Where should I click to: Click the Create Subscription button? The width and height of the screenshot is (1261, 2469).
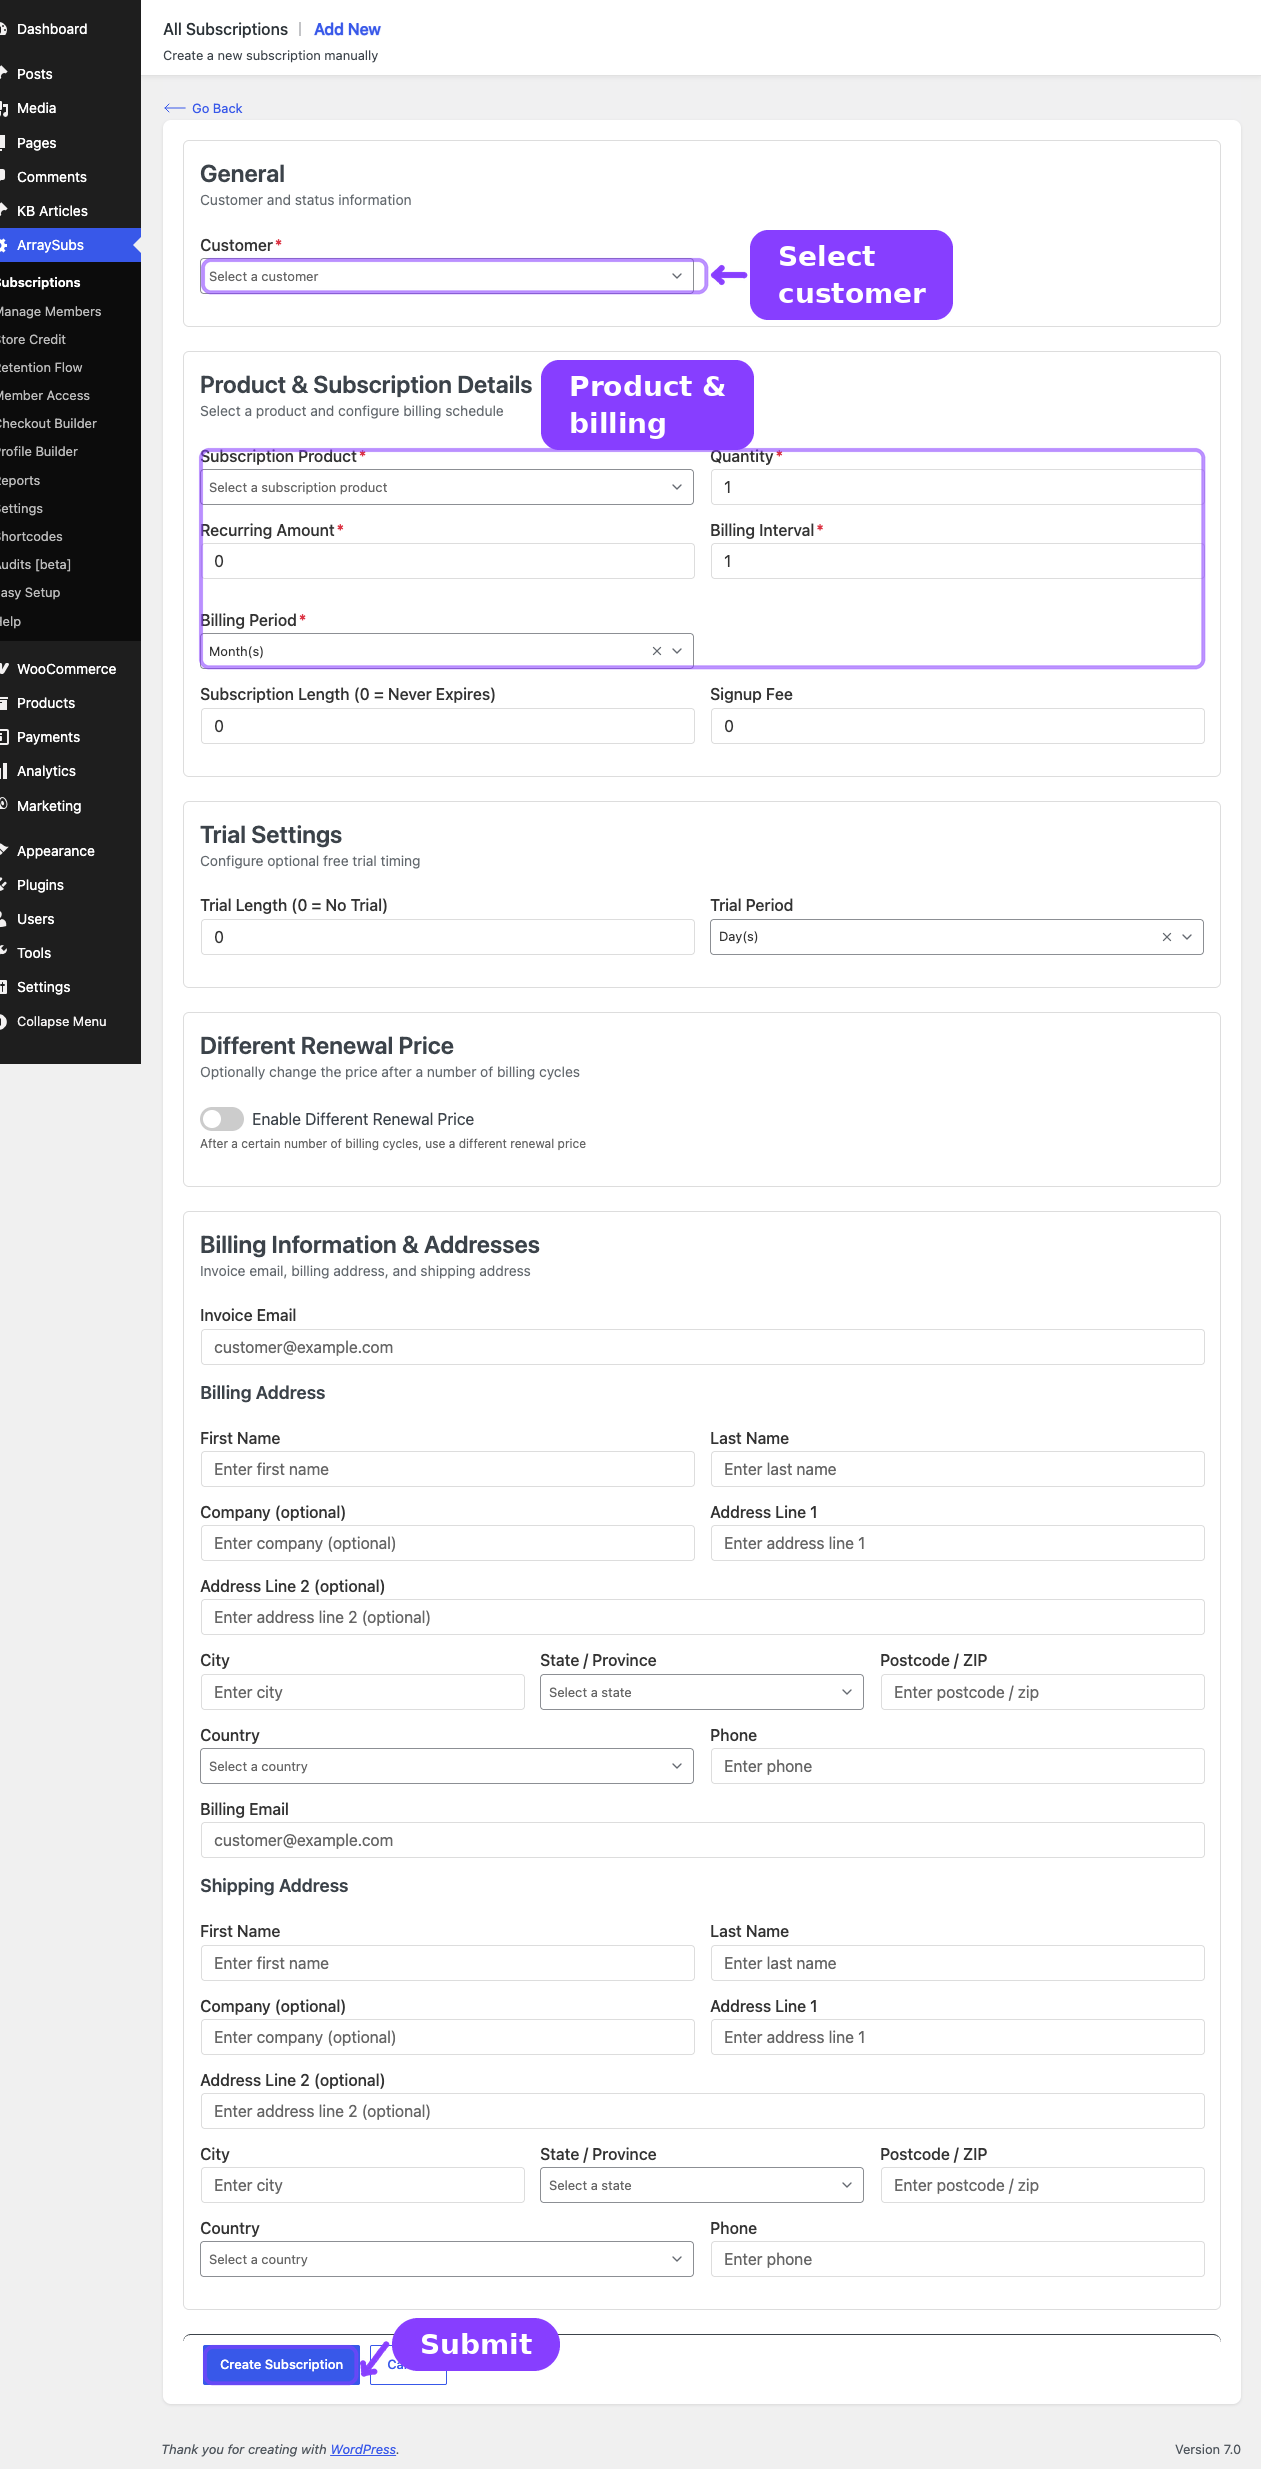[x=281, y=2364]
